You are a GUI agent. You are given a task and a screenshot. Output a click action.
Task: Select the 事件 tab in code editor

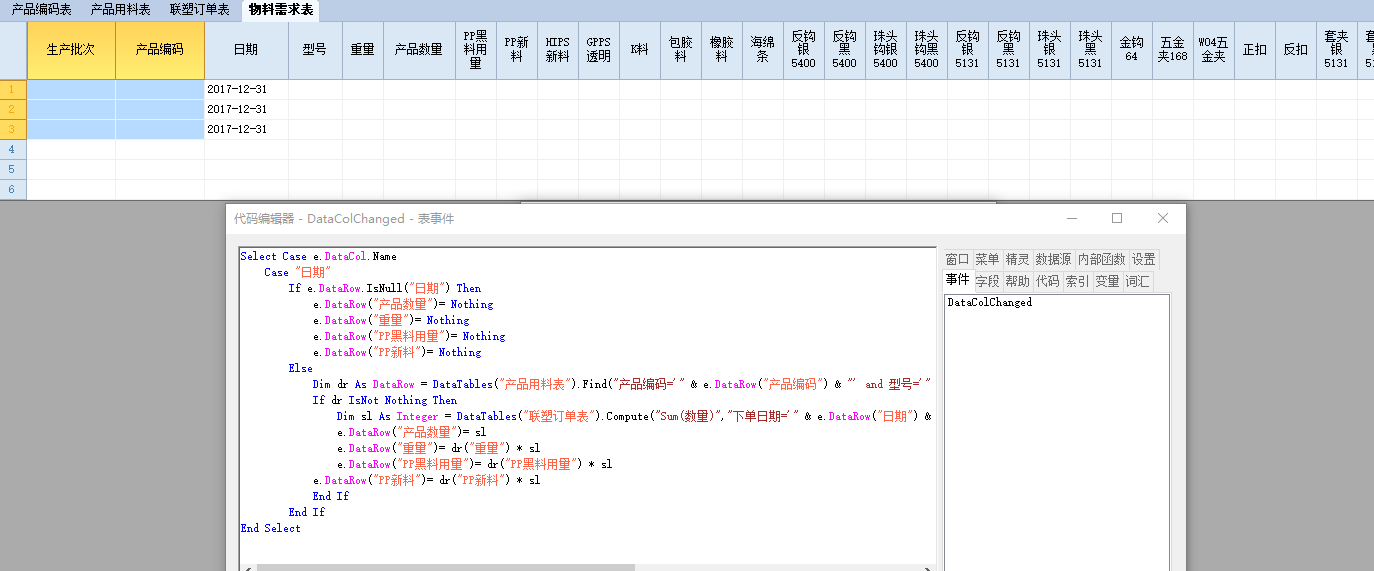(957, 280)
